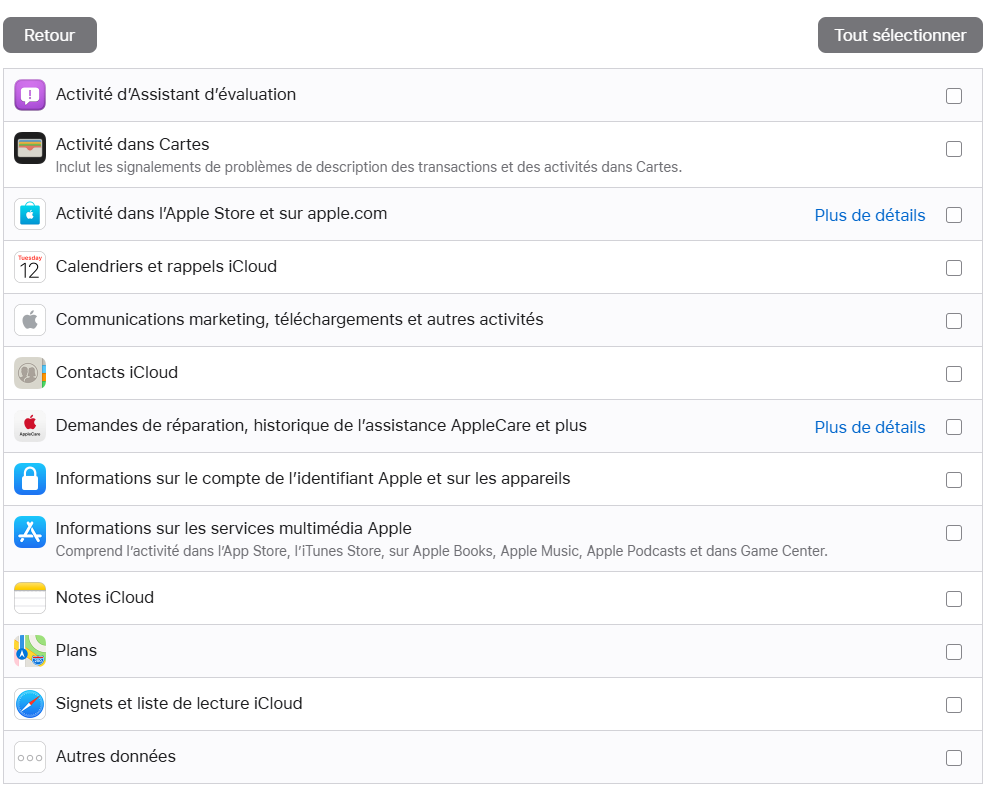The image size is (984, 787).
Task: Click the description starting 'Comprend l'activité dans l'App Store'
Action: [x=442, y=551]
